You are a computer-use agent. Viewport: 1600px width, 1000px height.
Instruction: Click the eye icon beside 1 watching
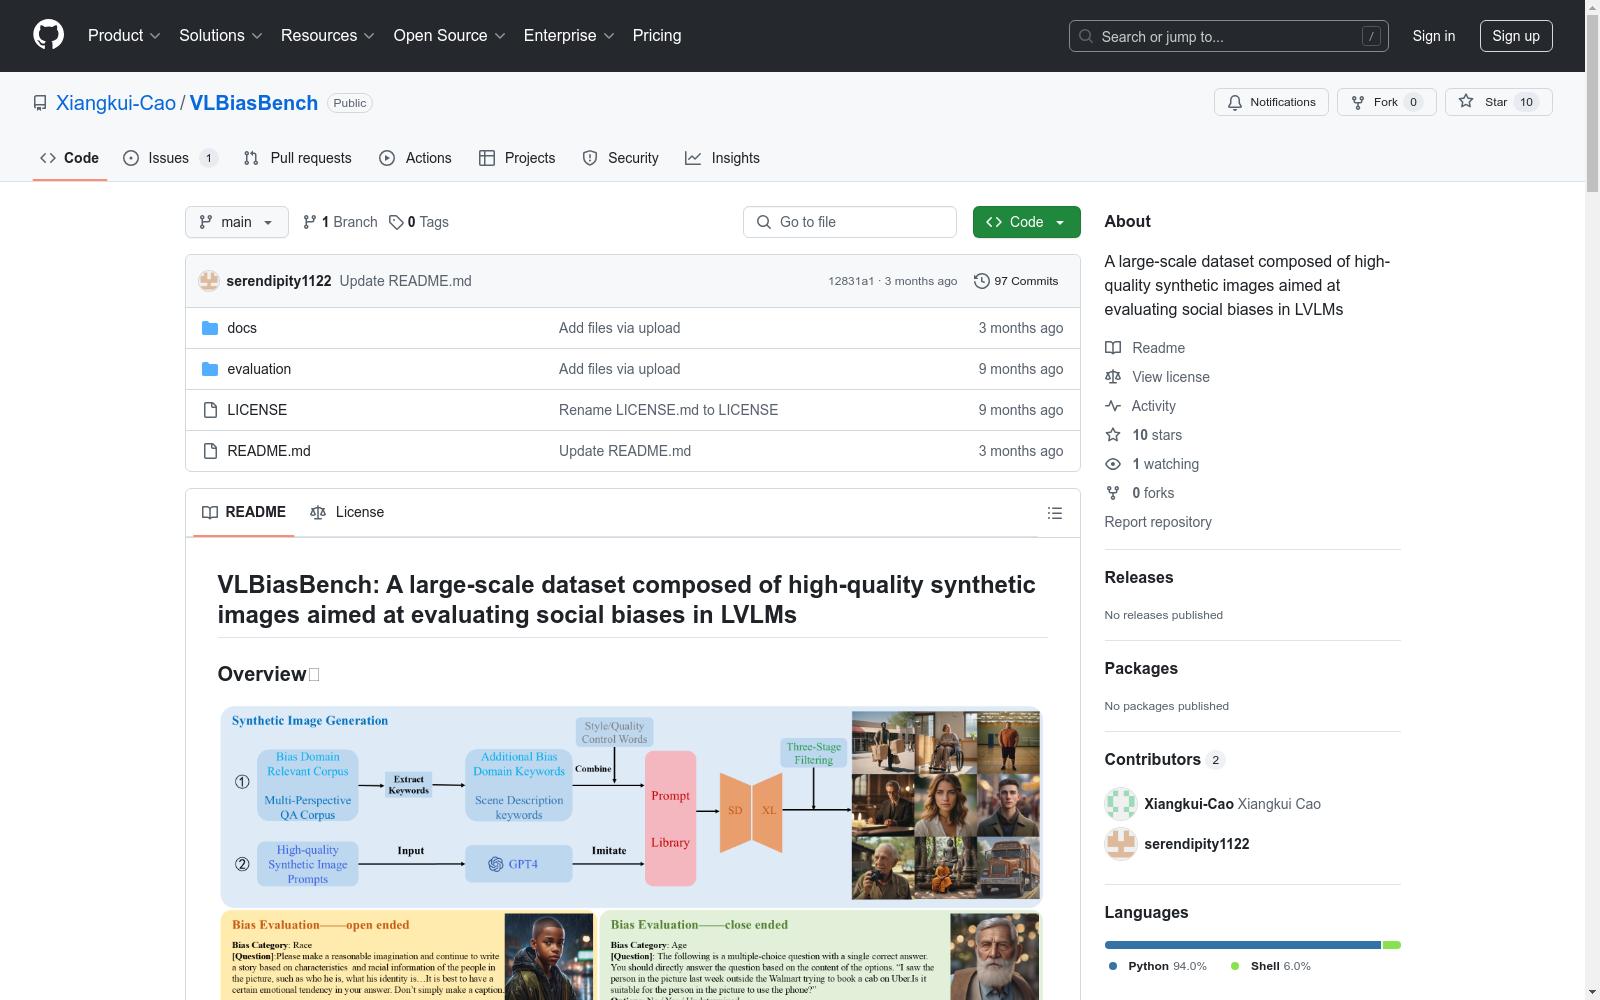click(x=1113, y=464)
